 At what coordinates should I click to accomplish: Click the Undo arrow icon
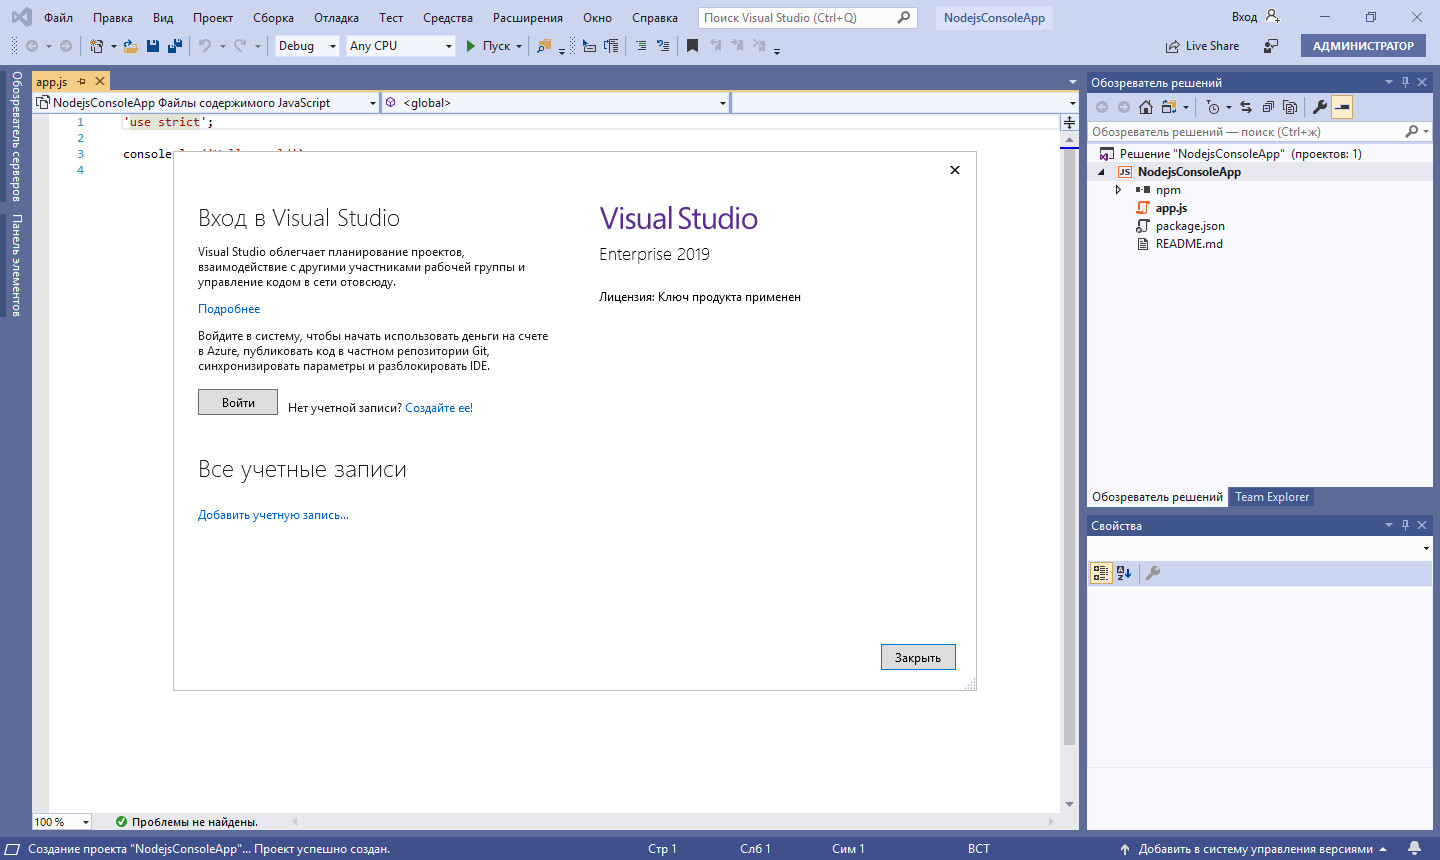click(205, 46)
